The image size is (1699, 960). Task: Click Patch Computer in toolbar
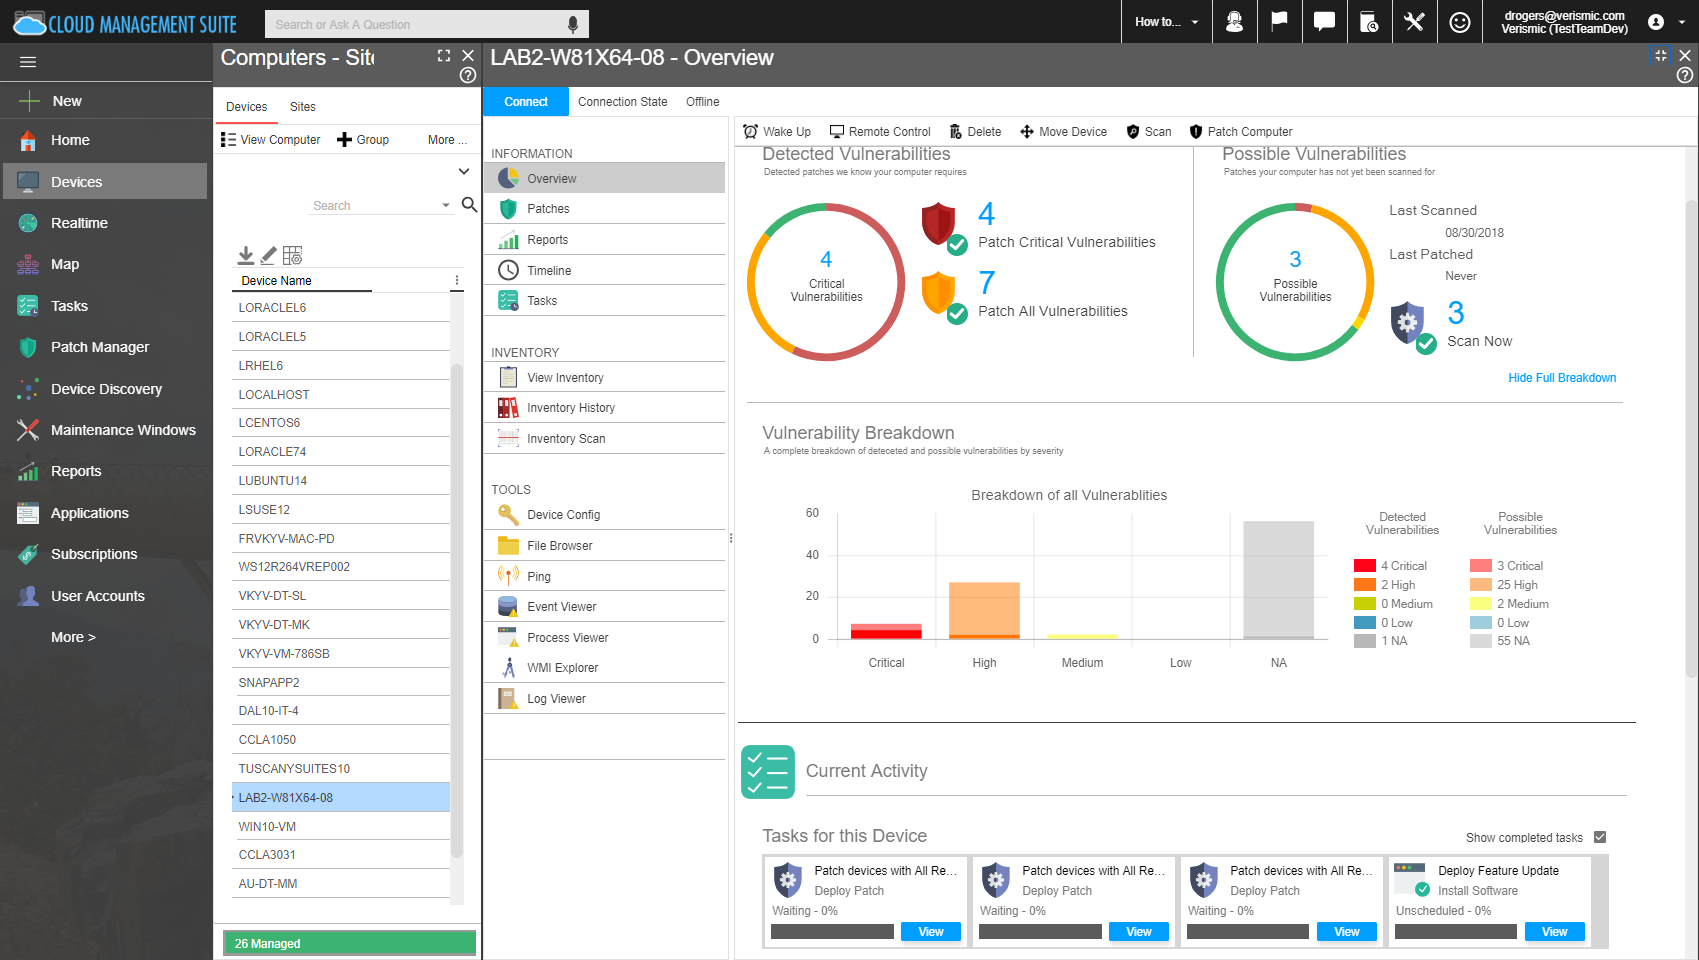pos(1240,131)
